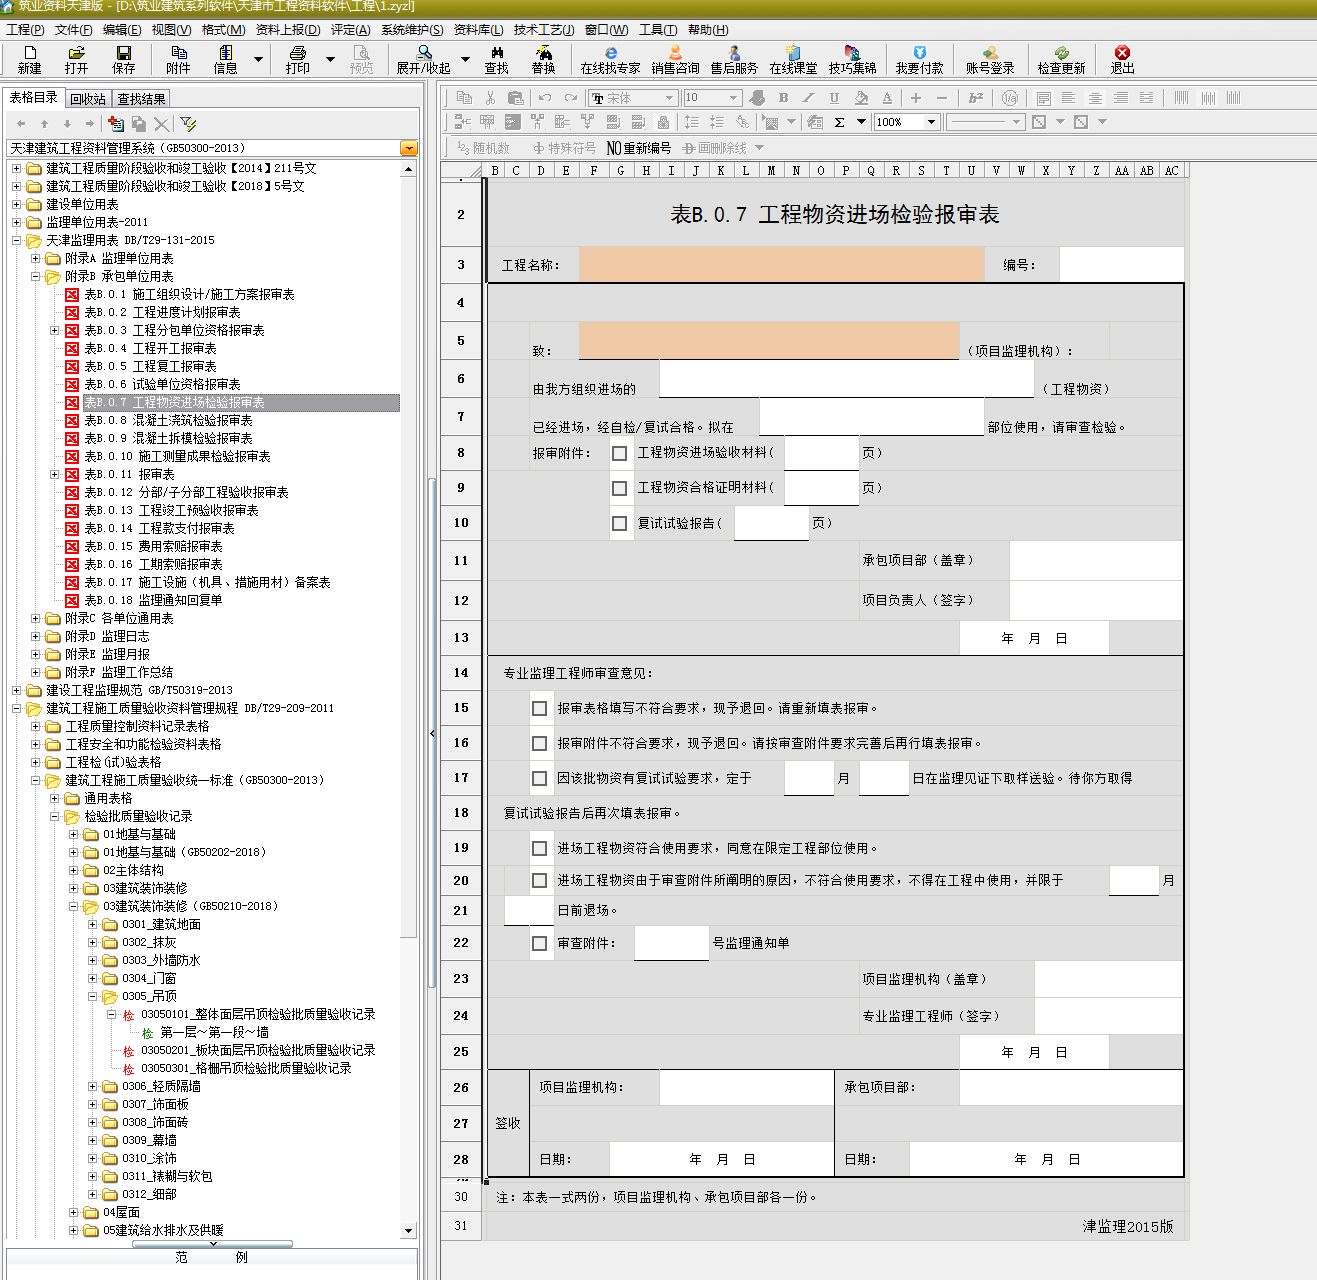
Task: Switch to the 查找结果 tab
Action: (141, 99)
